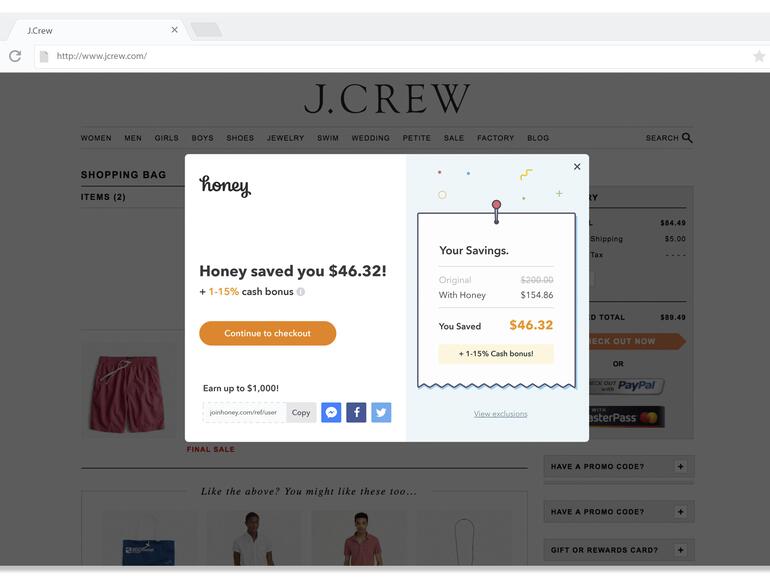
Task: Open the Sale menu item
Action: tap(454, 138)
